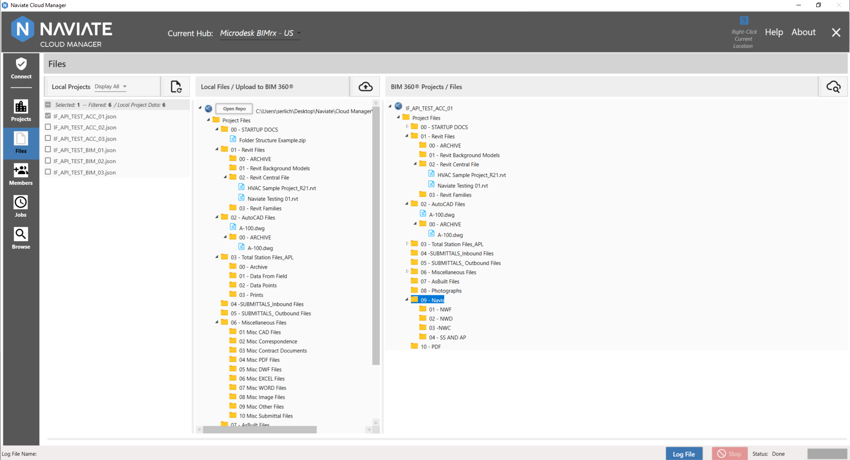
Task: Open the Current Hub dropdown
Action: click(260, 33)
